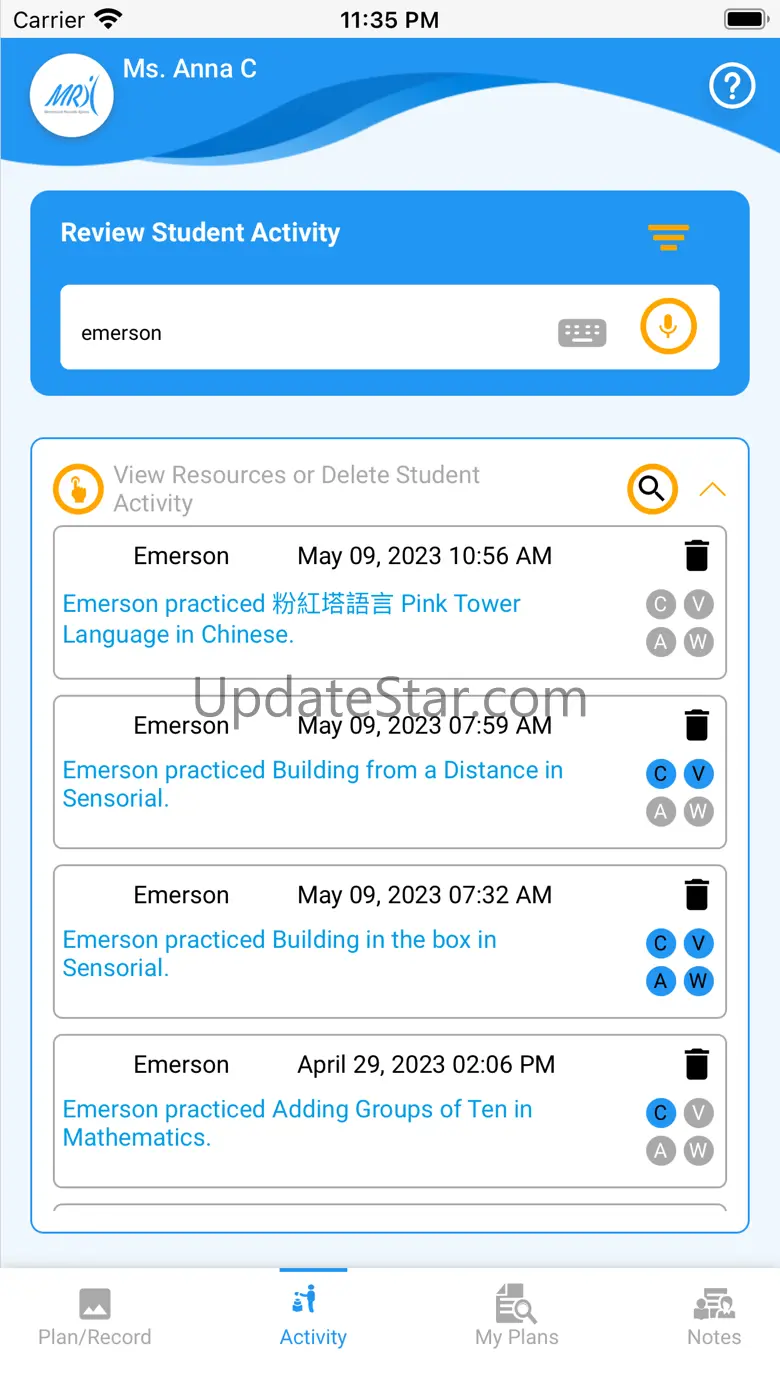Screen dimensions: 780x1387
Task: Collapse the activity list with the chevron
Action: (x=712, y=489)
